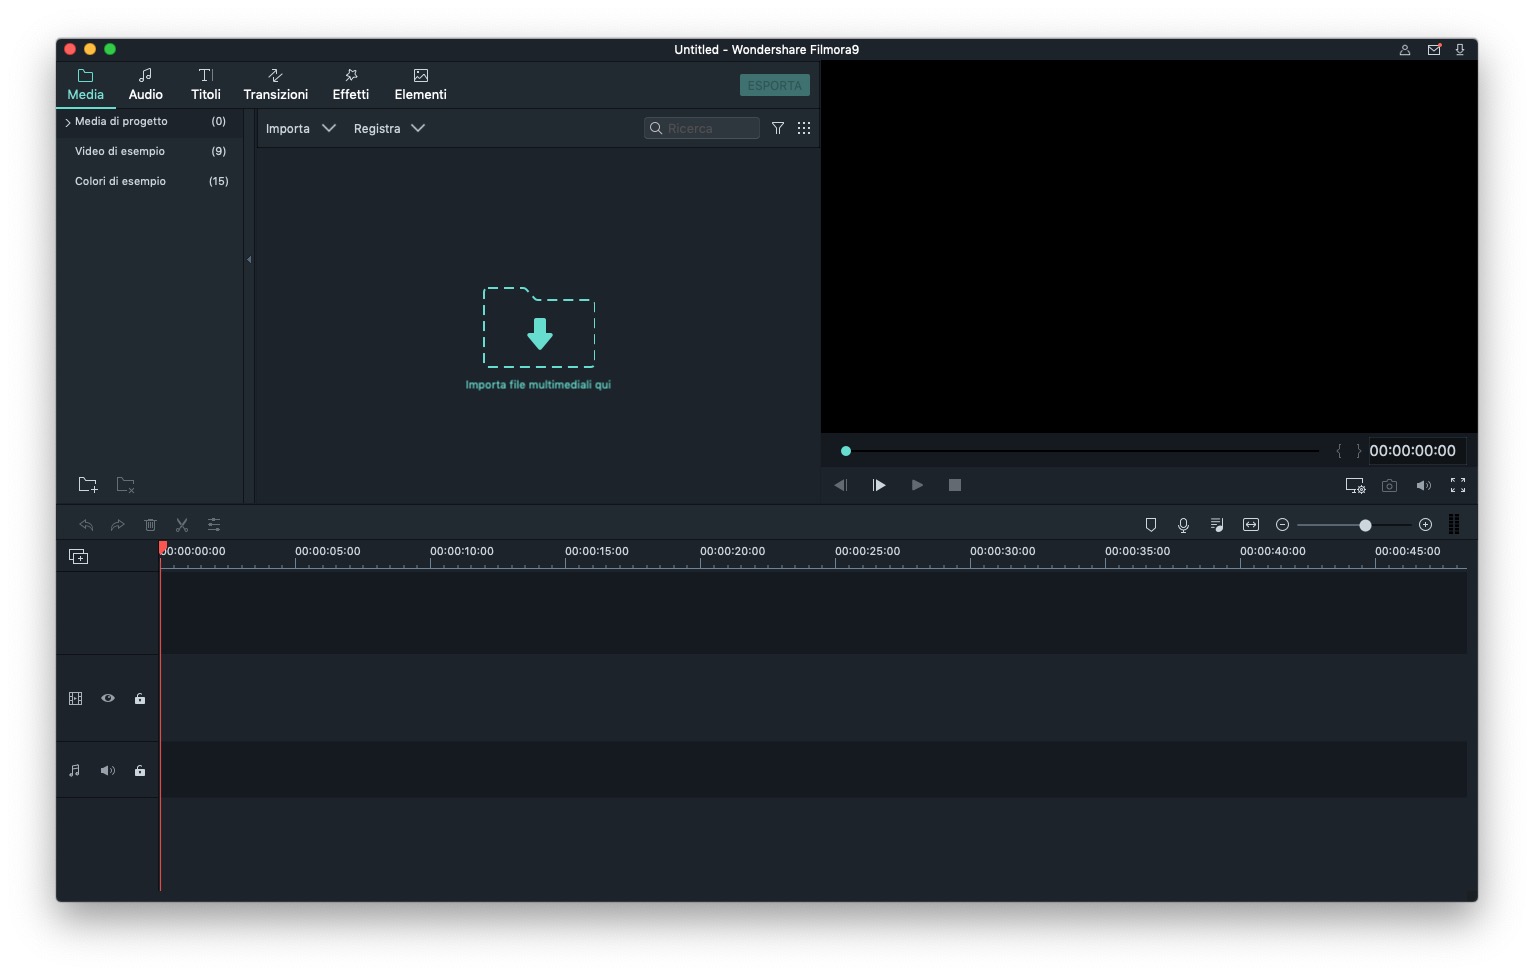The width and height of the screenshot is (1534, 976).
Task: Click the ESPORTA export button
Action: (x=774, y=86)
